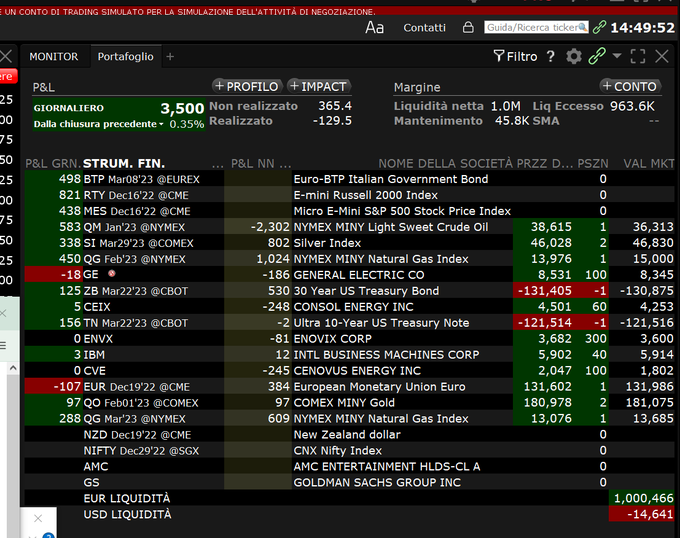
Task: Select the QG Mar'23 @NYMEX row
Action: pos(350,419)
